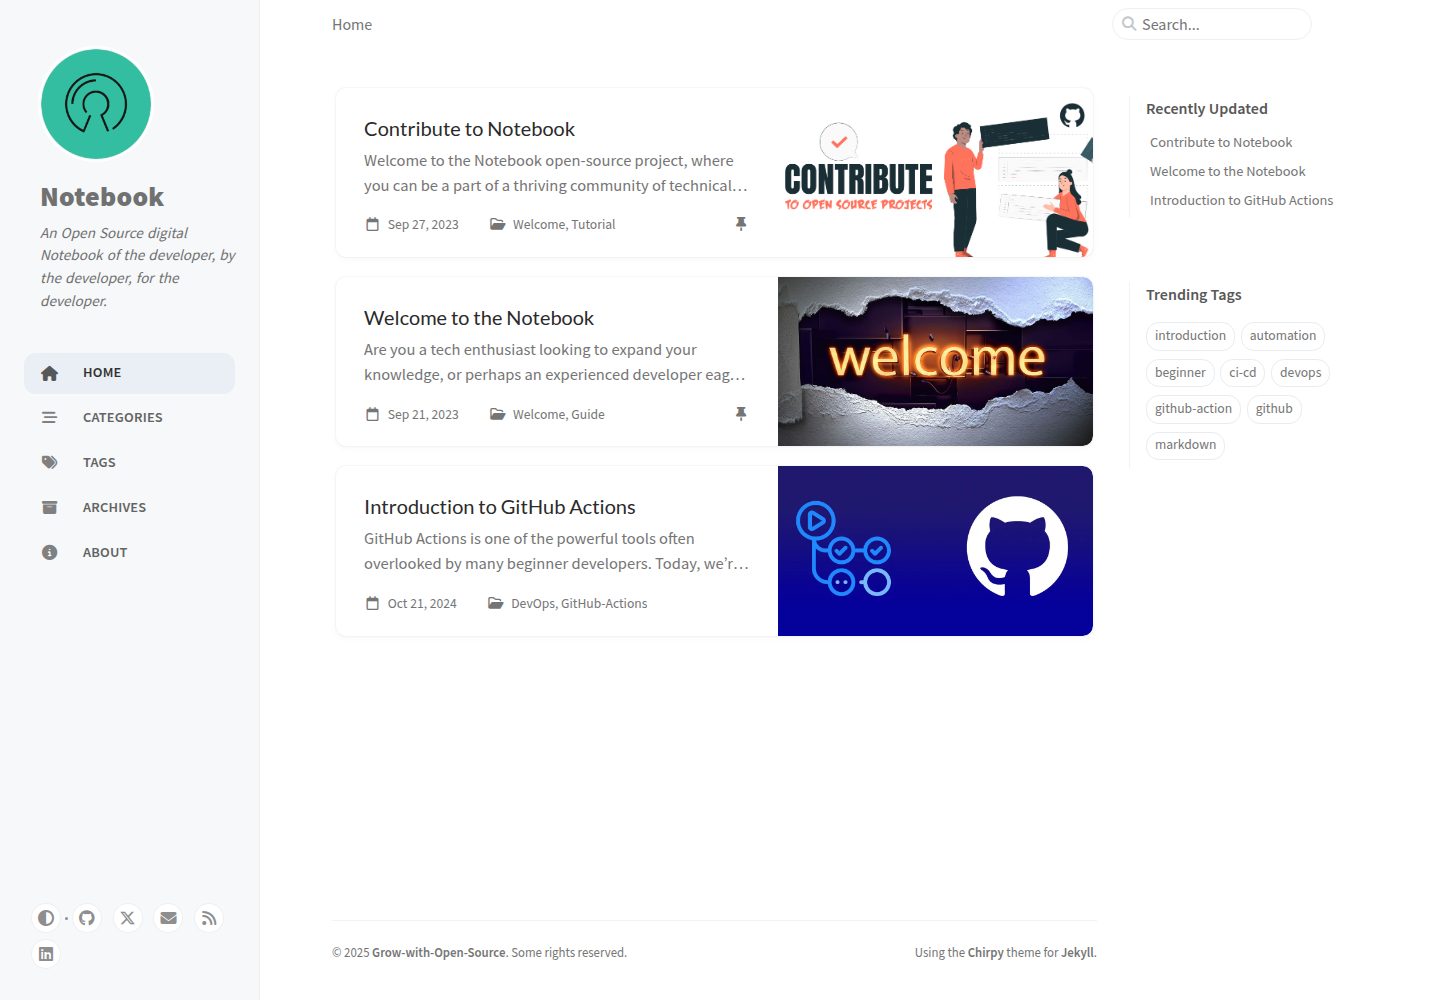The height and width of the screenshot is (1000, 1440).
Task: Select the 'beginner' trending tag
Action: 1180,373
